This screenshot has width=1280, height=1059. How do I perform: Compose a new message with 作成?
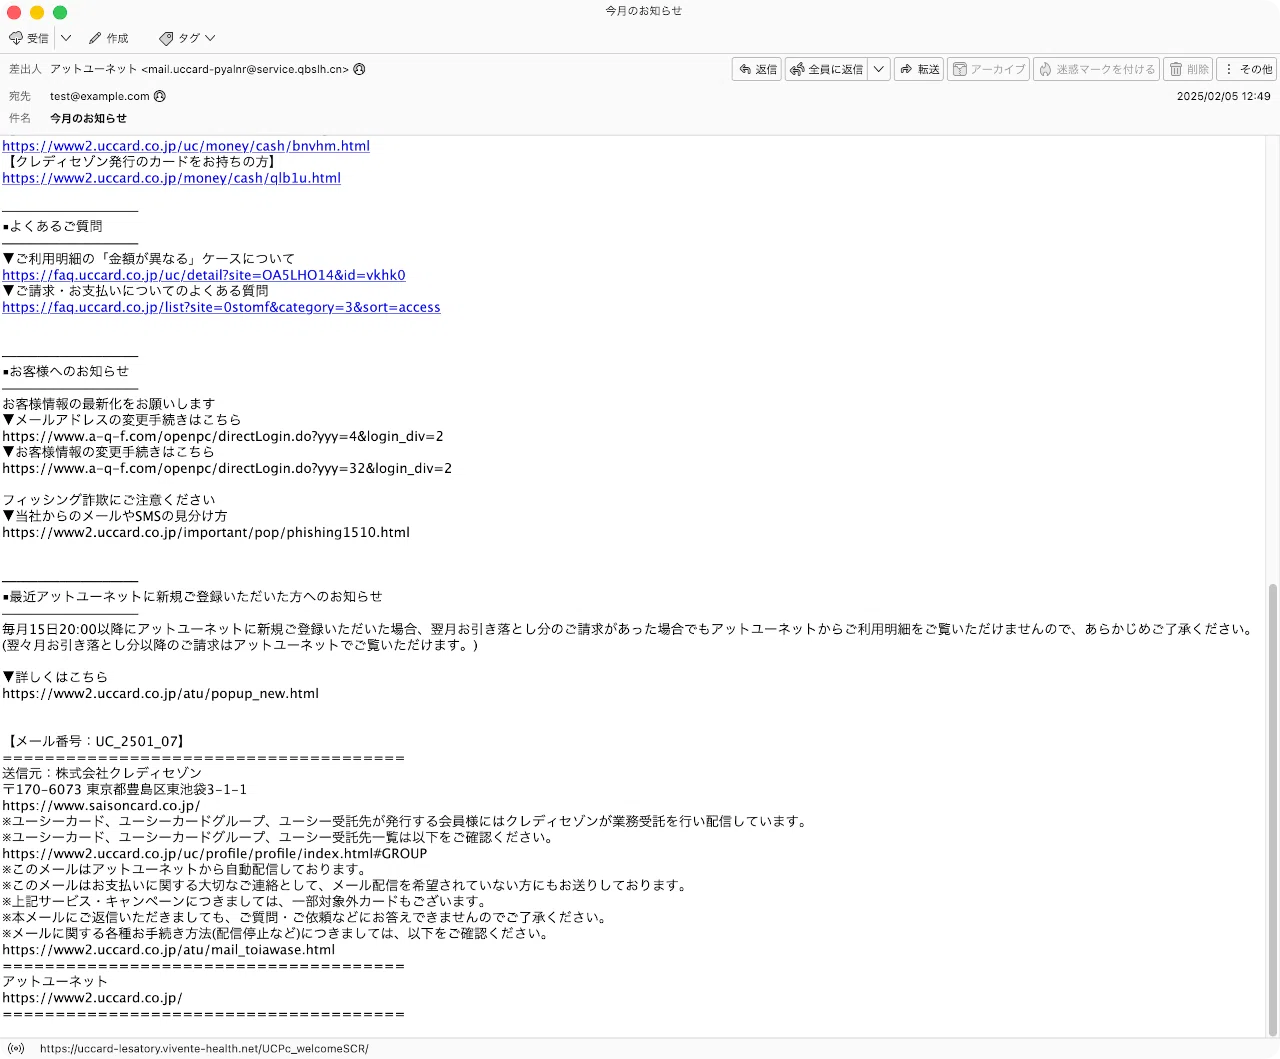(109, 38)
